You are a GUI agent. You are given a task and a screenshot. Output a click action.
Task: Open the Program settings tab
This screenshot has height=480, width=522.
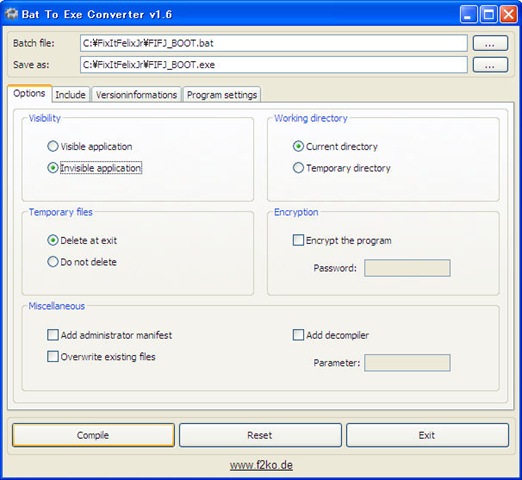point(222,95)
